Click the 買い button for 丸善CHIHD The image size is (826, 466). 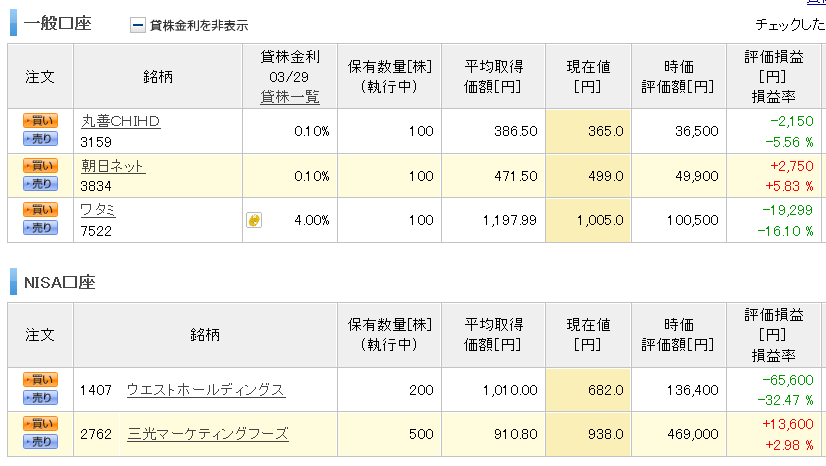tap(40, 121)
